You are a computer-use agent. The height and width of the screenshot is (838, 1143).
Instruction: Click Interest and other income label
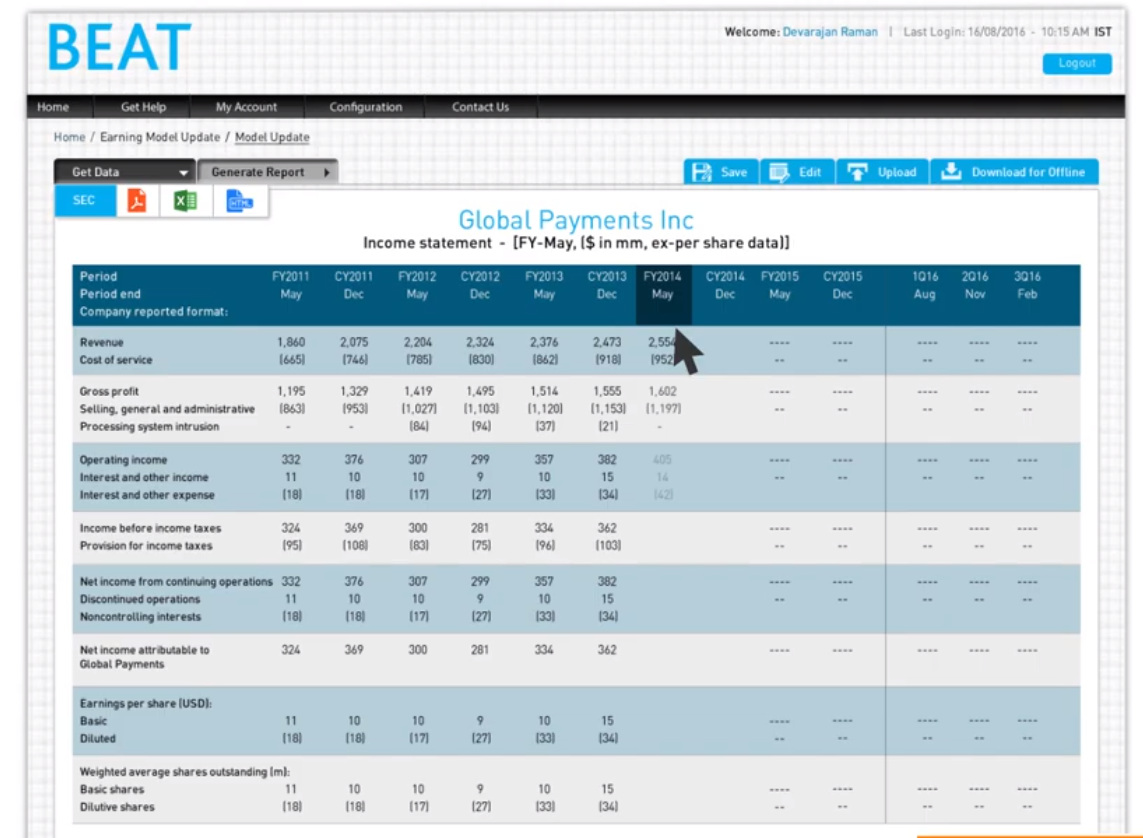[144, 477]
